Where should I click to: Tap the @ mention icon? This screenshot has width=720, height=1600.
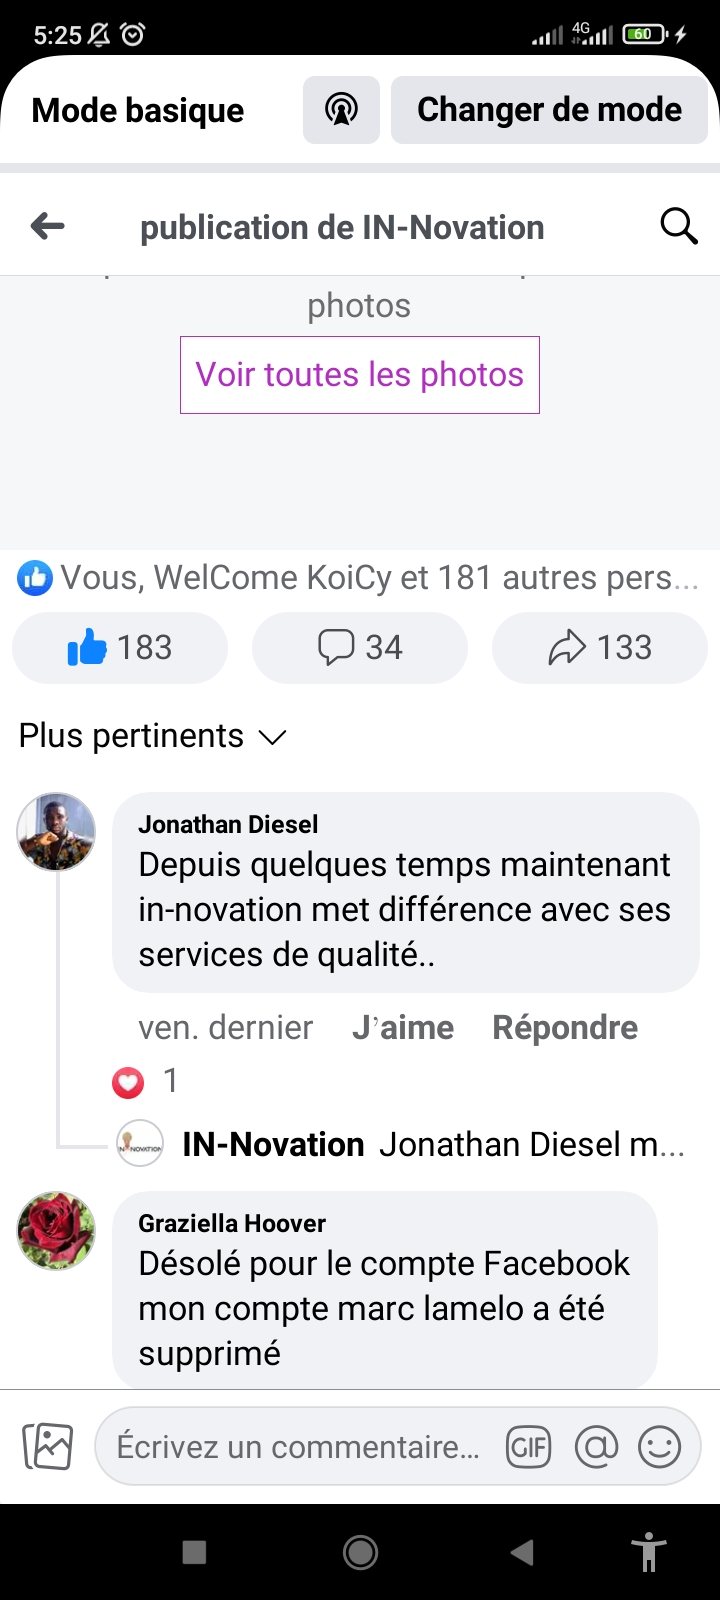596,1447
